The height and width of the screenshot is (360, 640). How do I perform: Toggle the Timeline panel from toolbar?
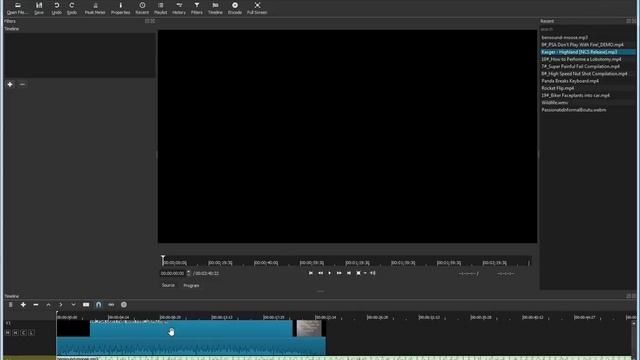215,8
